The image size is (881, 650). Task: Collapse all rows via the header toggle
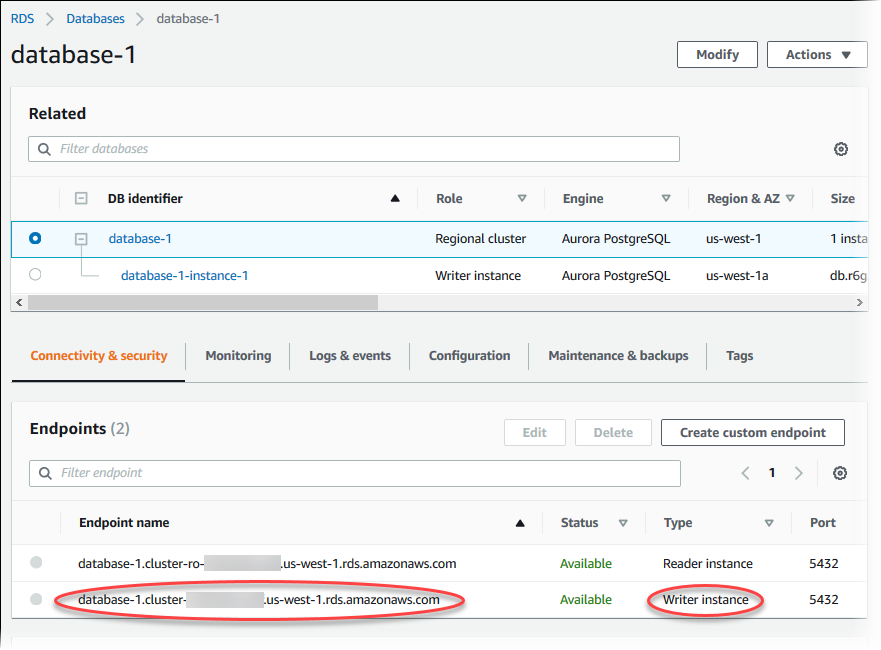pyautogui.click(x=82, y=199)
